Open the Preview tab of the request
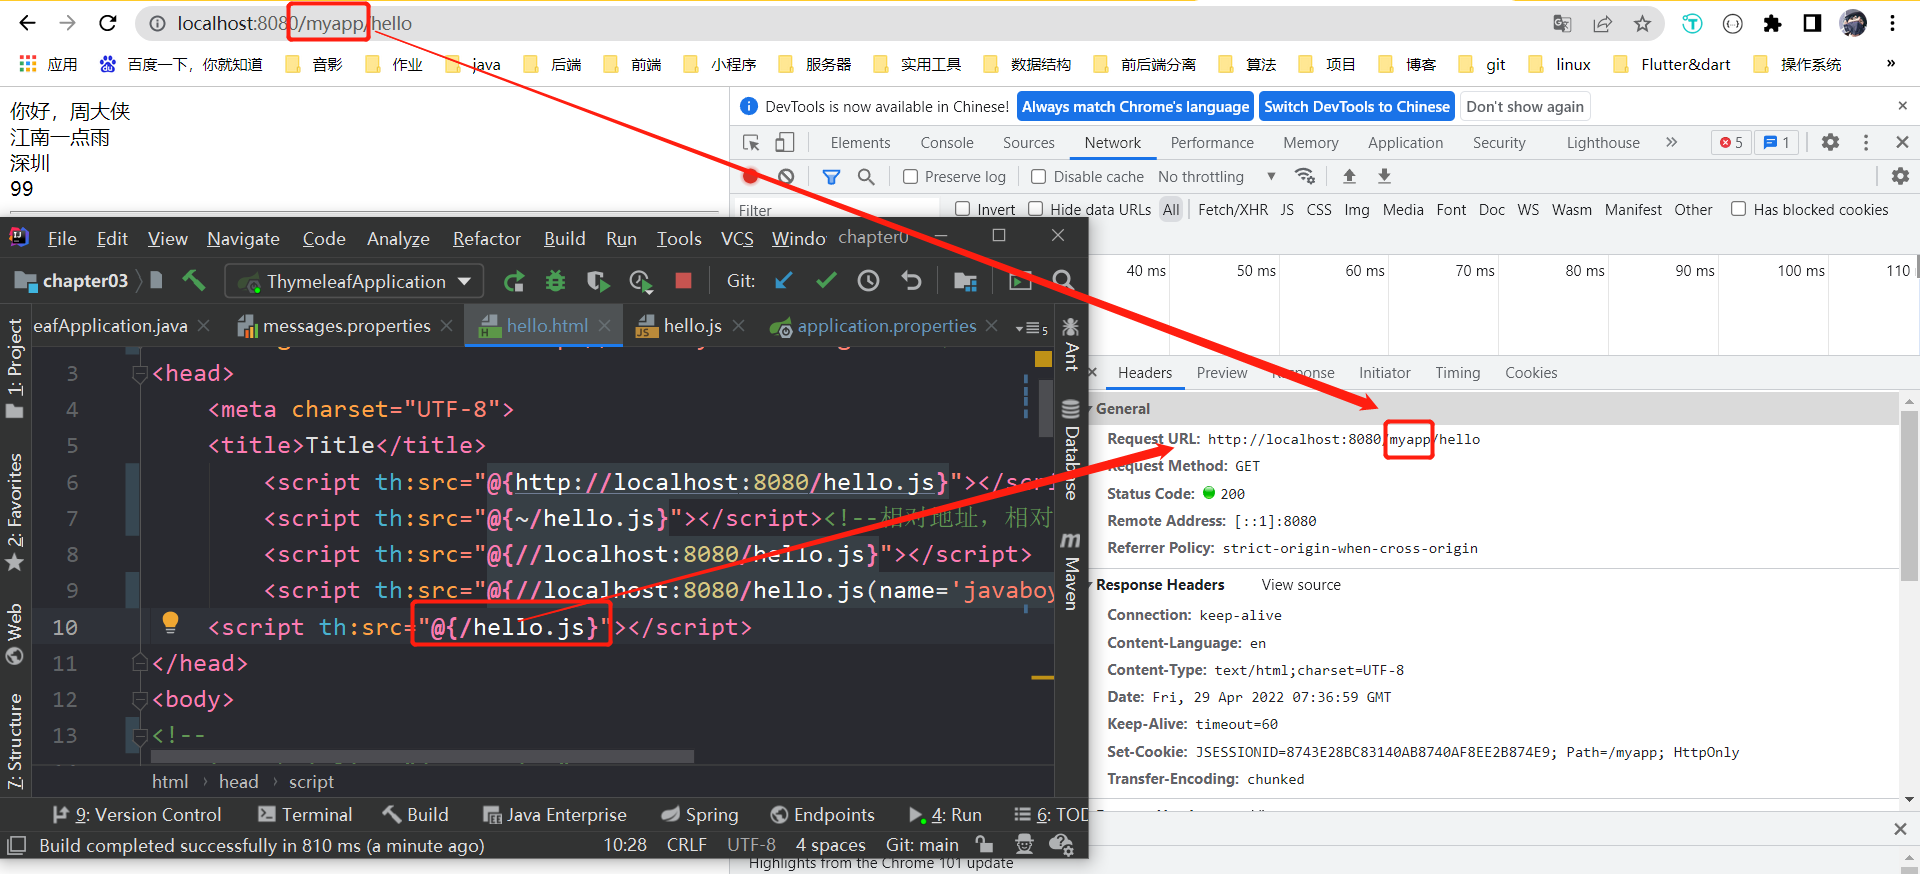 [x=1222, y=373]
